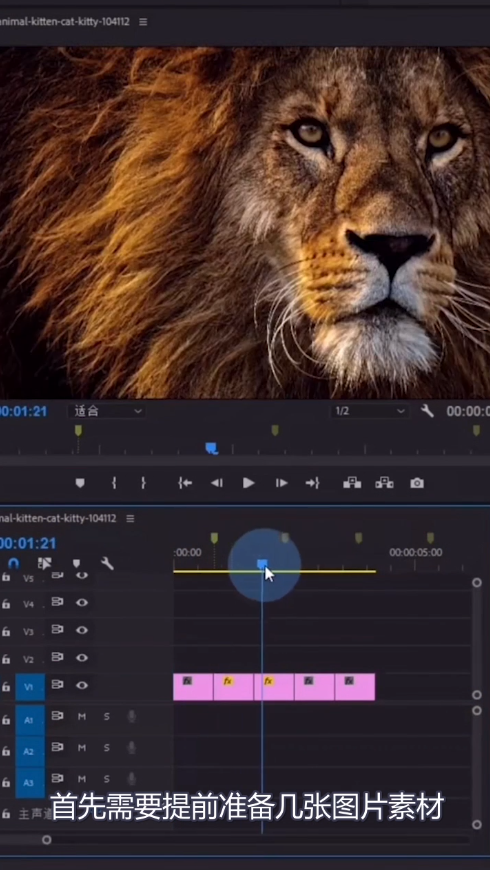Click the Go to In point icon

pyautogui.click(x=185, y=483)
